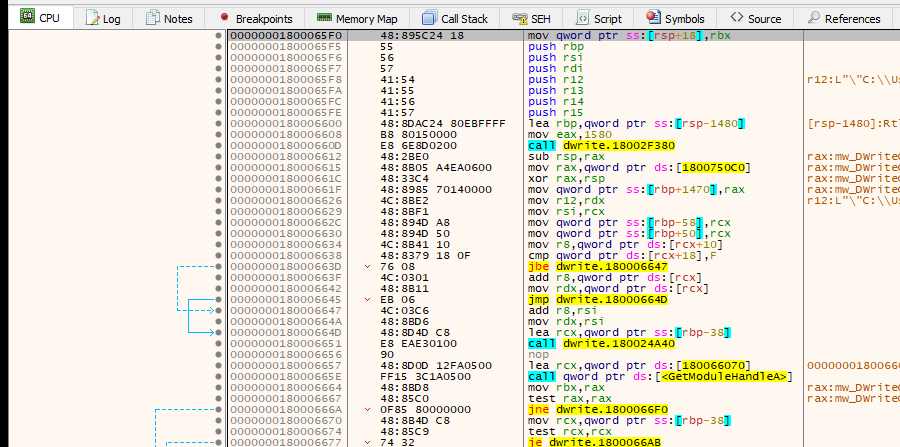Click the call to GetModuleHandleA
This screenshot has width=900, height=447.
click(x=660, y=376)
